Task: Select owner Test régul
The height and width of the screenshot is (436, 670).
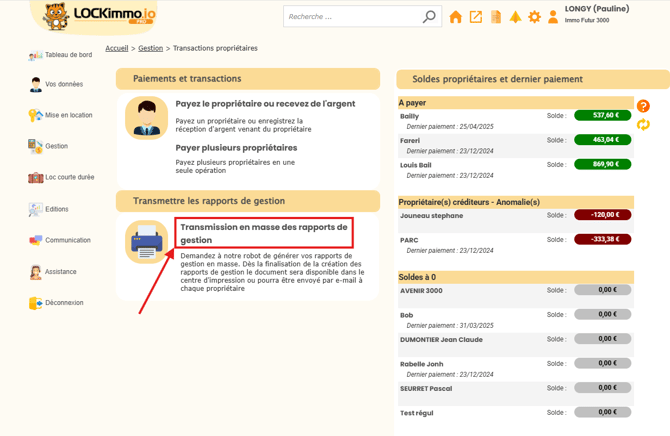Action: 417,413
